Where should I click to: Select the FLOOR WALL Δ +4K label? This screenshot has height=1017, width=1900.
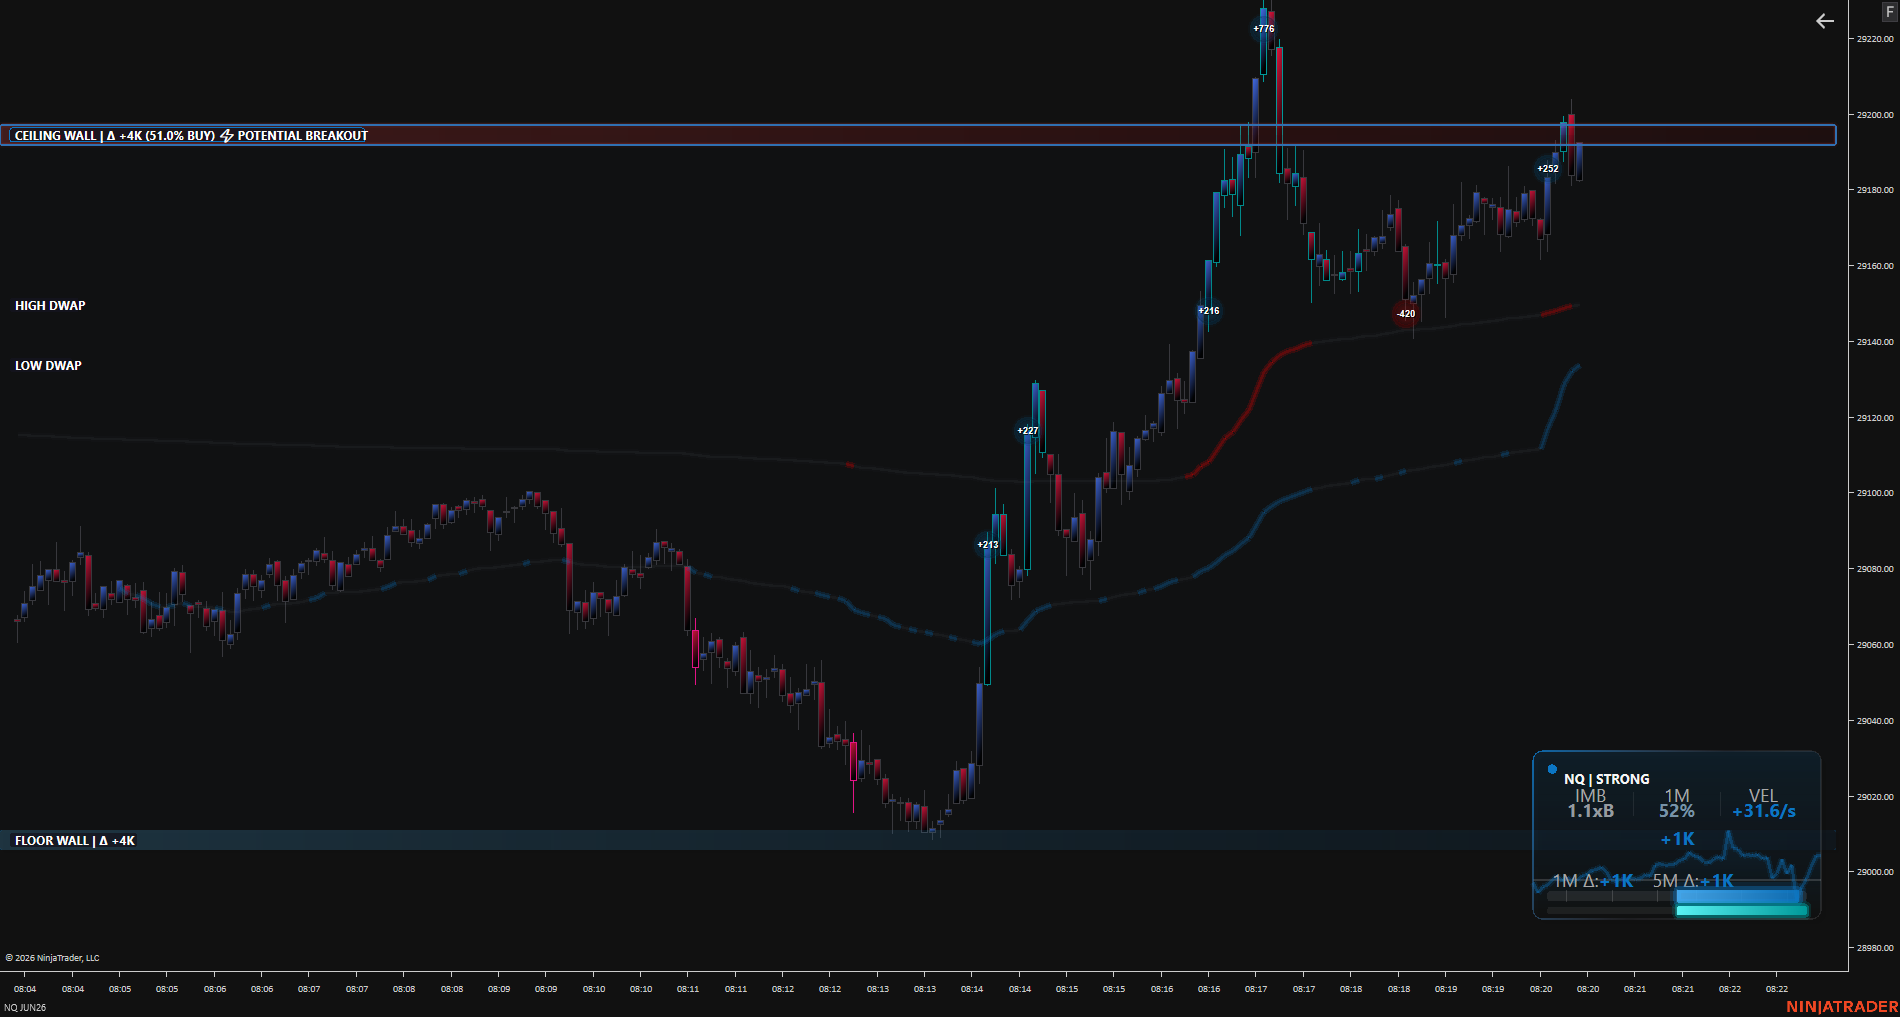pos(75,841)
